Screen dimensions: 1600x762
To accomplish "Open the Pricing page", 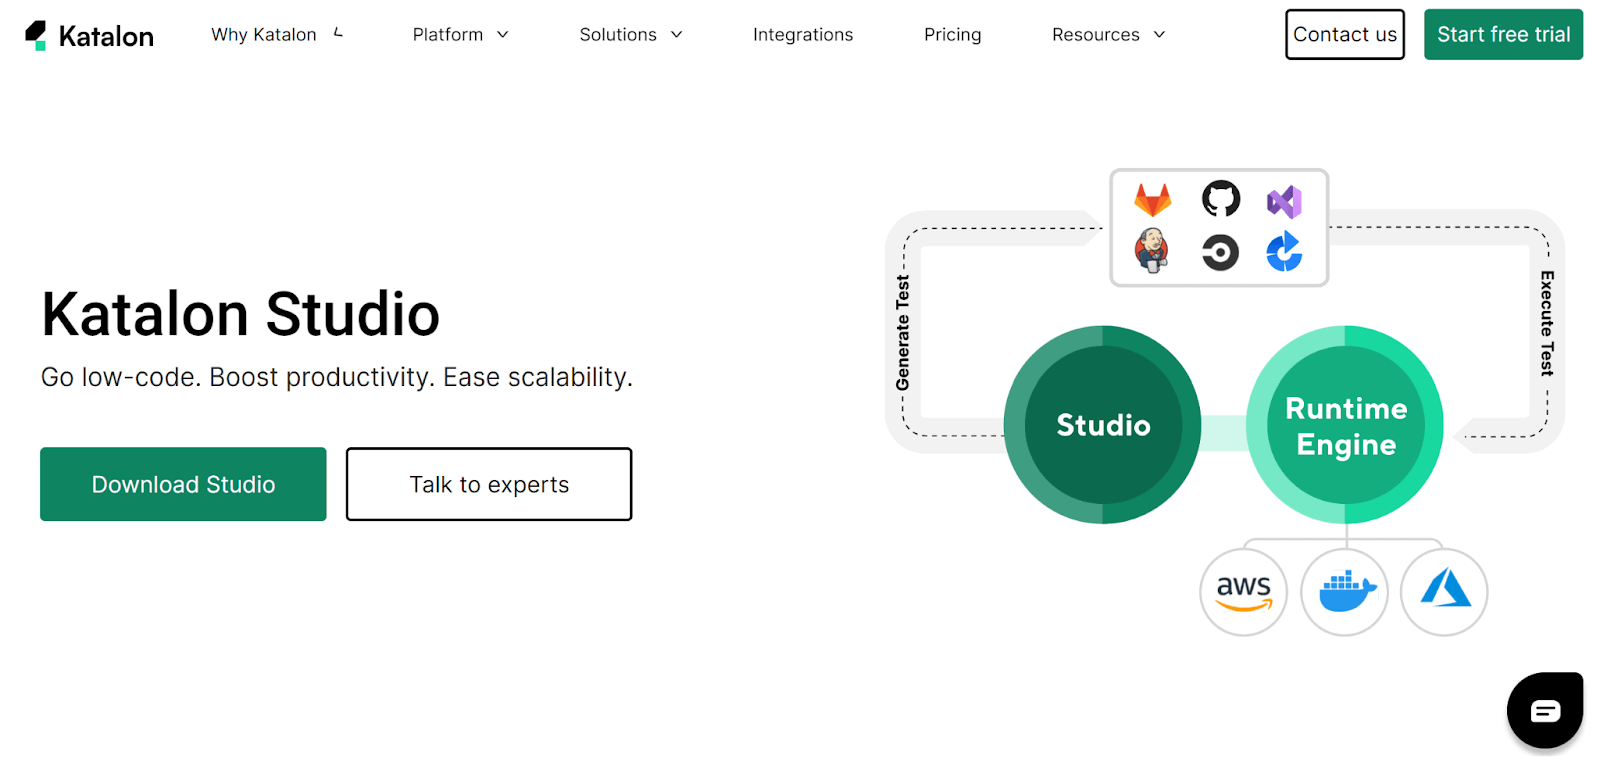I will 953,35.
